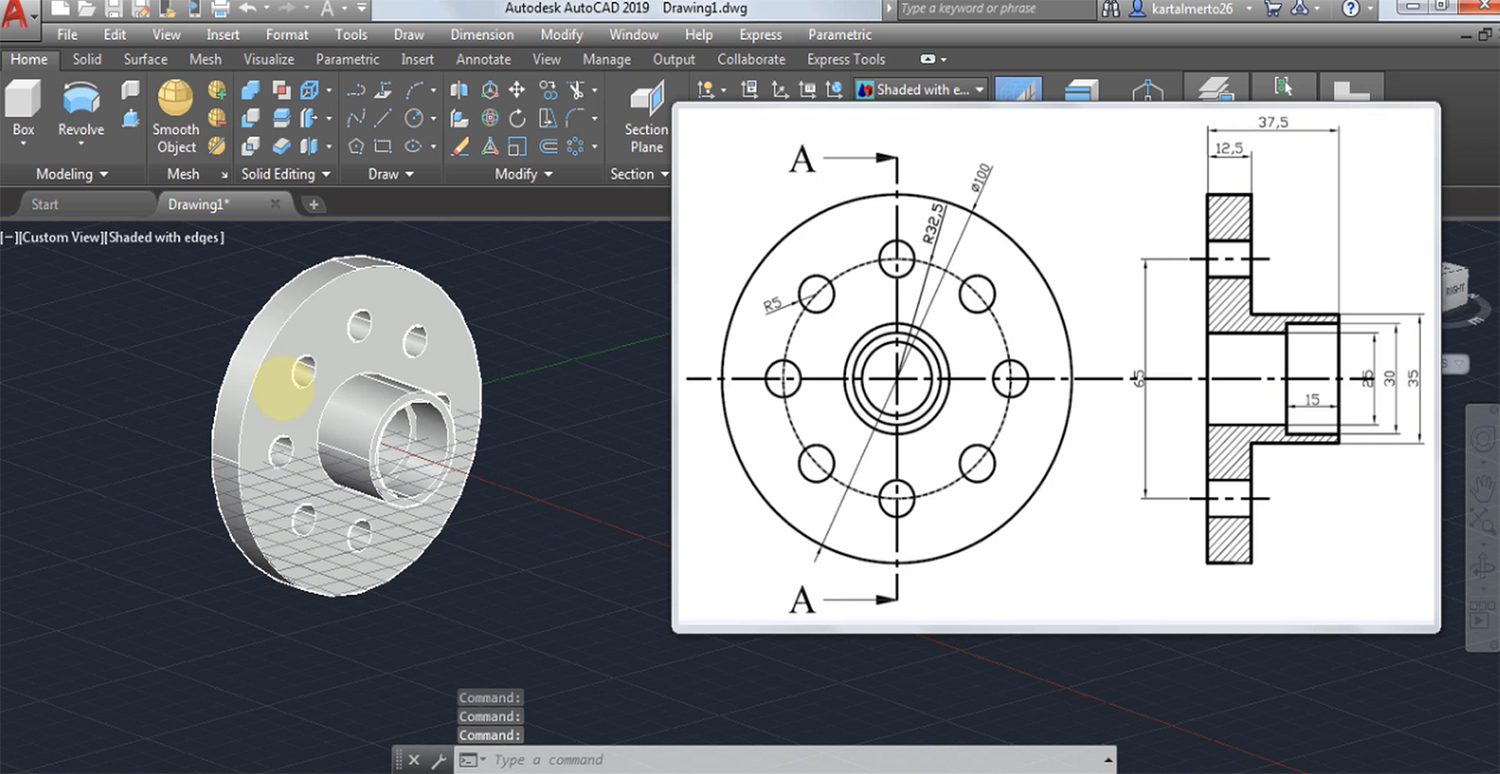
Task: Click the Smooth More mesh icon
Action: (x=217, y=90)
